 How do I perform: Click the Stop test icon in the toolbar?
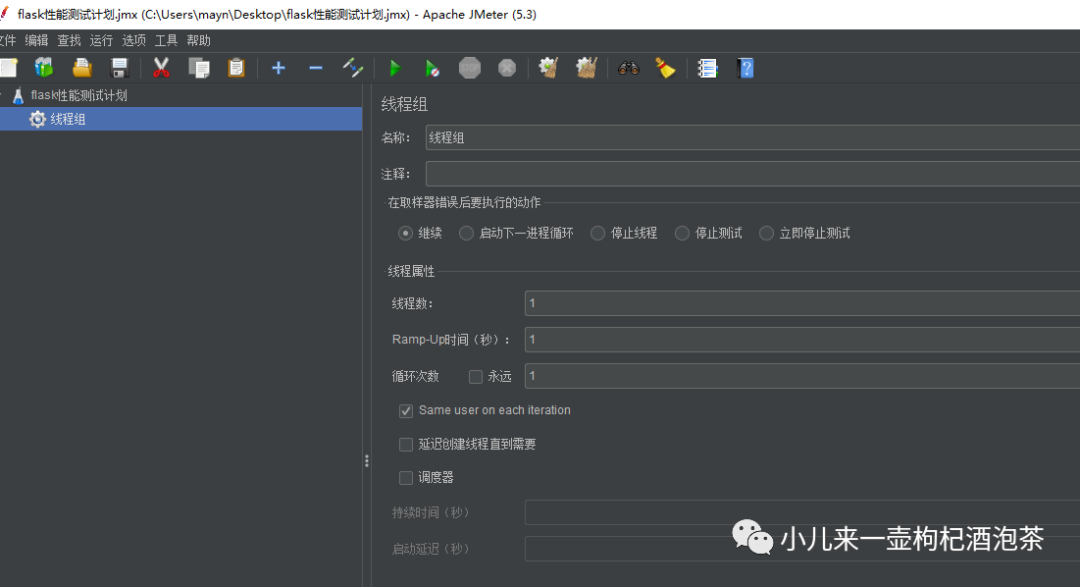[x=469, y=67]
